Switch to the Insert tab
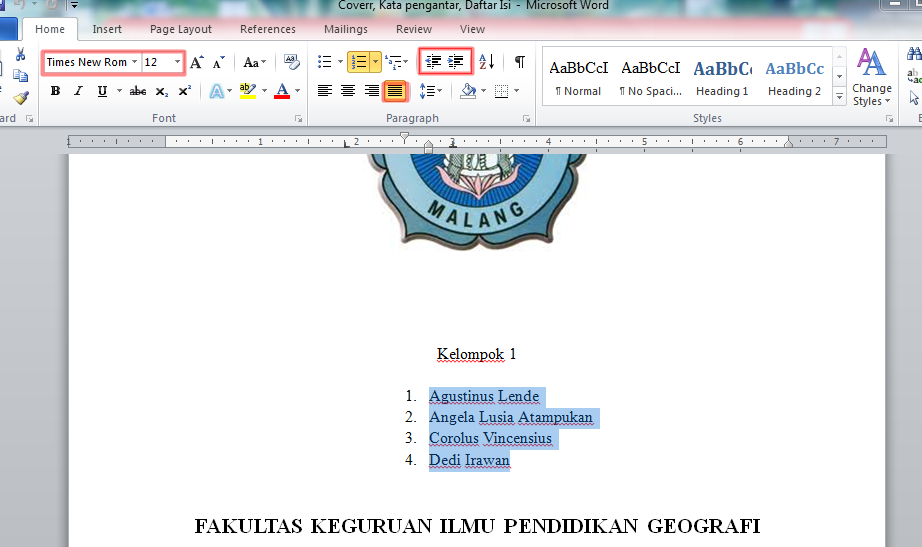 pyautogui.click(x=107, y=29)
